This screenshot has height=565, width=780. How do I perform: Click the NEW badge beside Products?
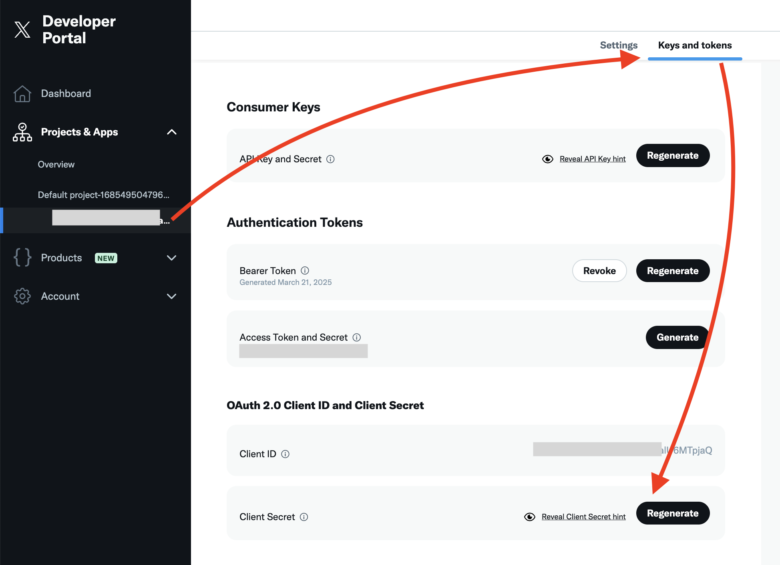point(106,258)
